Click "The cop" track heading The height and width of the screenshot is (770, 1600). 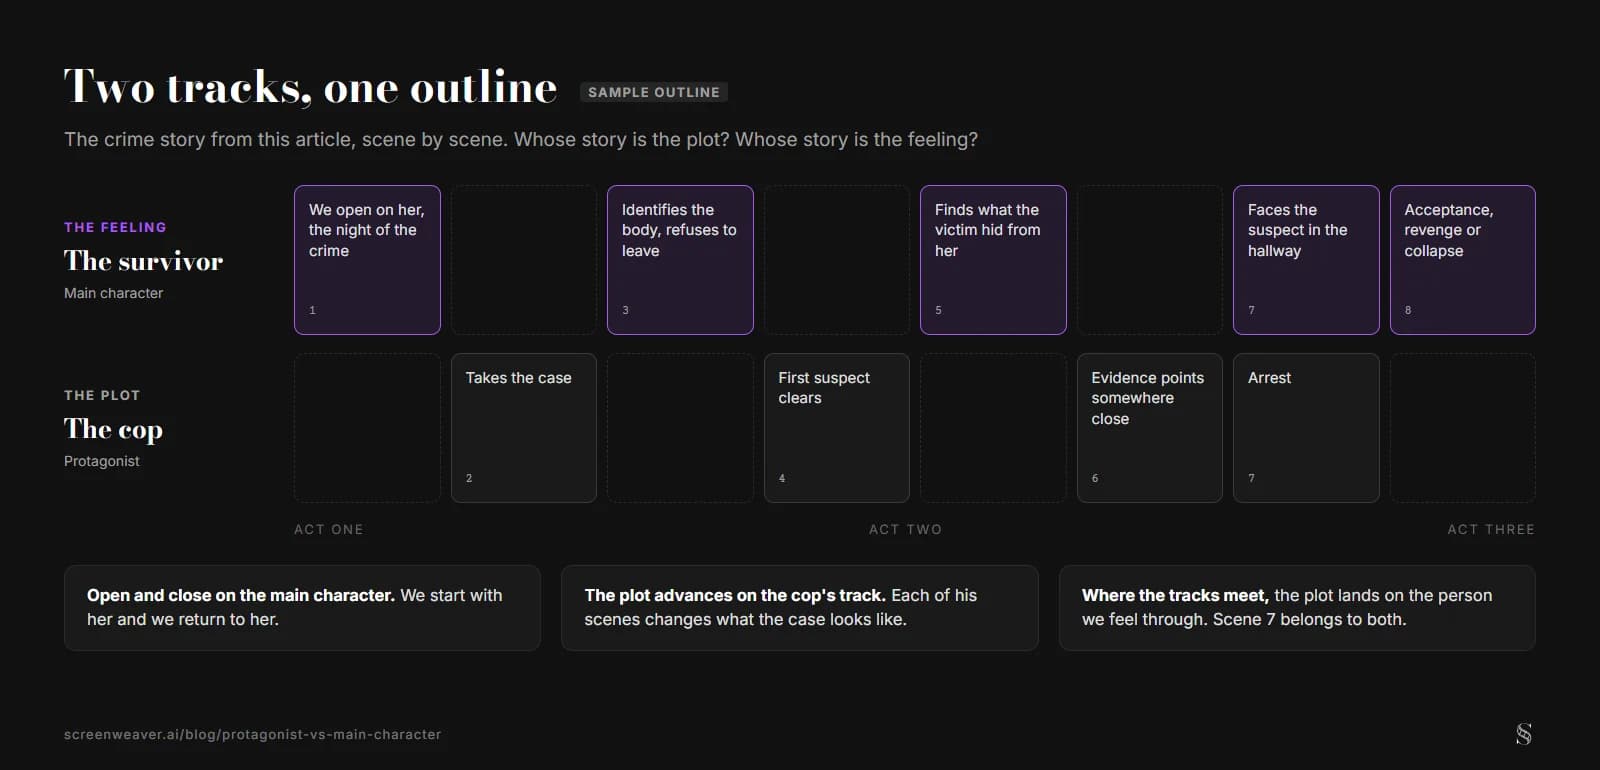(113, 429)
